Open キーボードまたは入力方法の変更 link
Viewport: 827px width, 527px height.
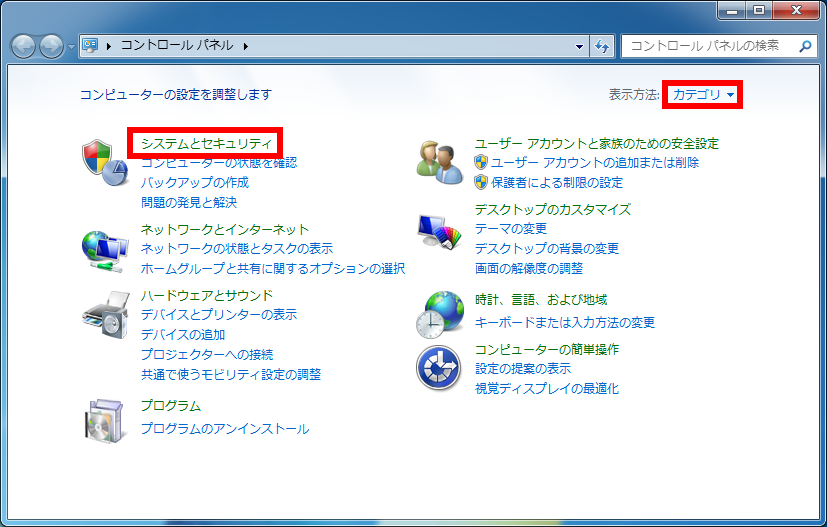[x=565, y=322]
